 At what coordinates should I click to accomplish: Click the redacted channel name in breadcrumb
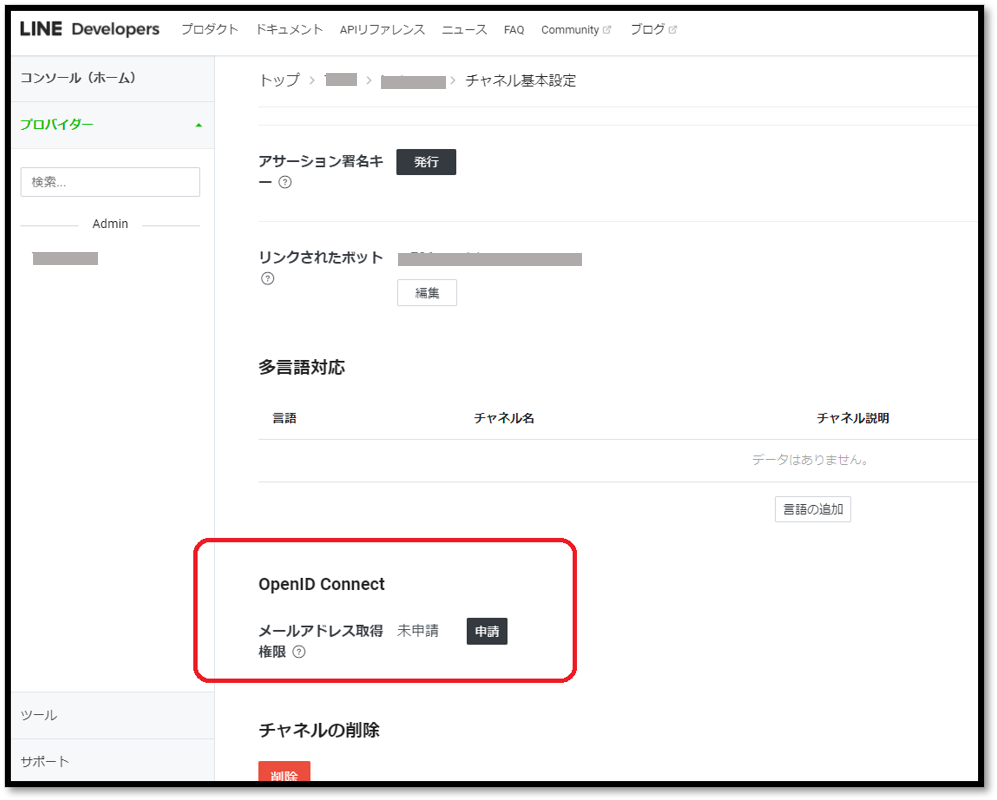(x=413, y=80)
